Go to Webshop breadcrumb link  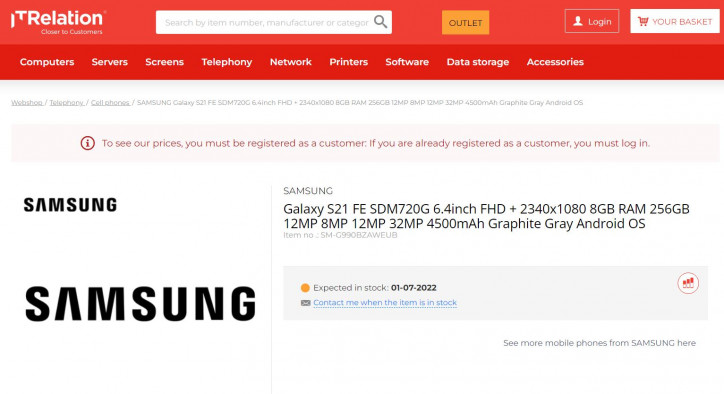27,103
